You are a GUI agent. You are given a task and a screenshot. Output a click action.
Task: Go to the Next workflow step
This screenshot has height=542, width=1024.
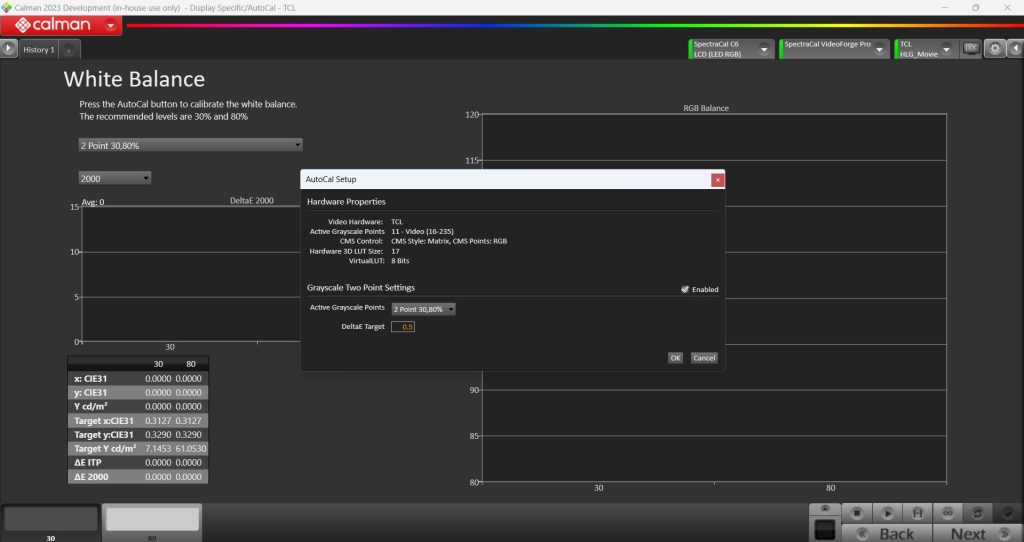coord(977,534)
